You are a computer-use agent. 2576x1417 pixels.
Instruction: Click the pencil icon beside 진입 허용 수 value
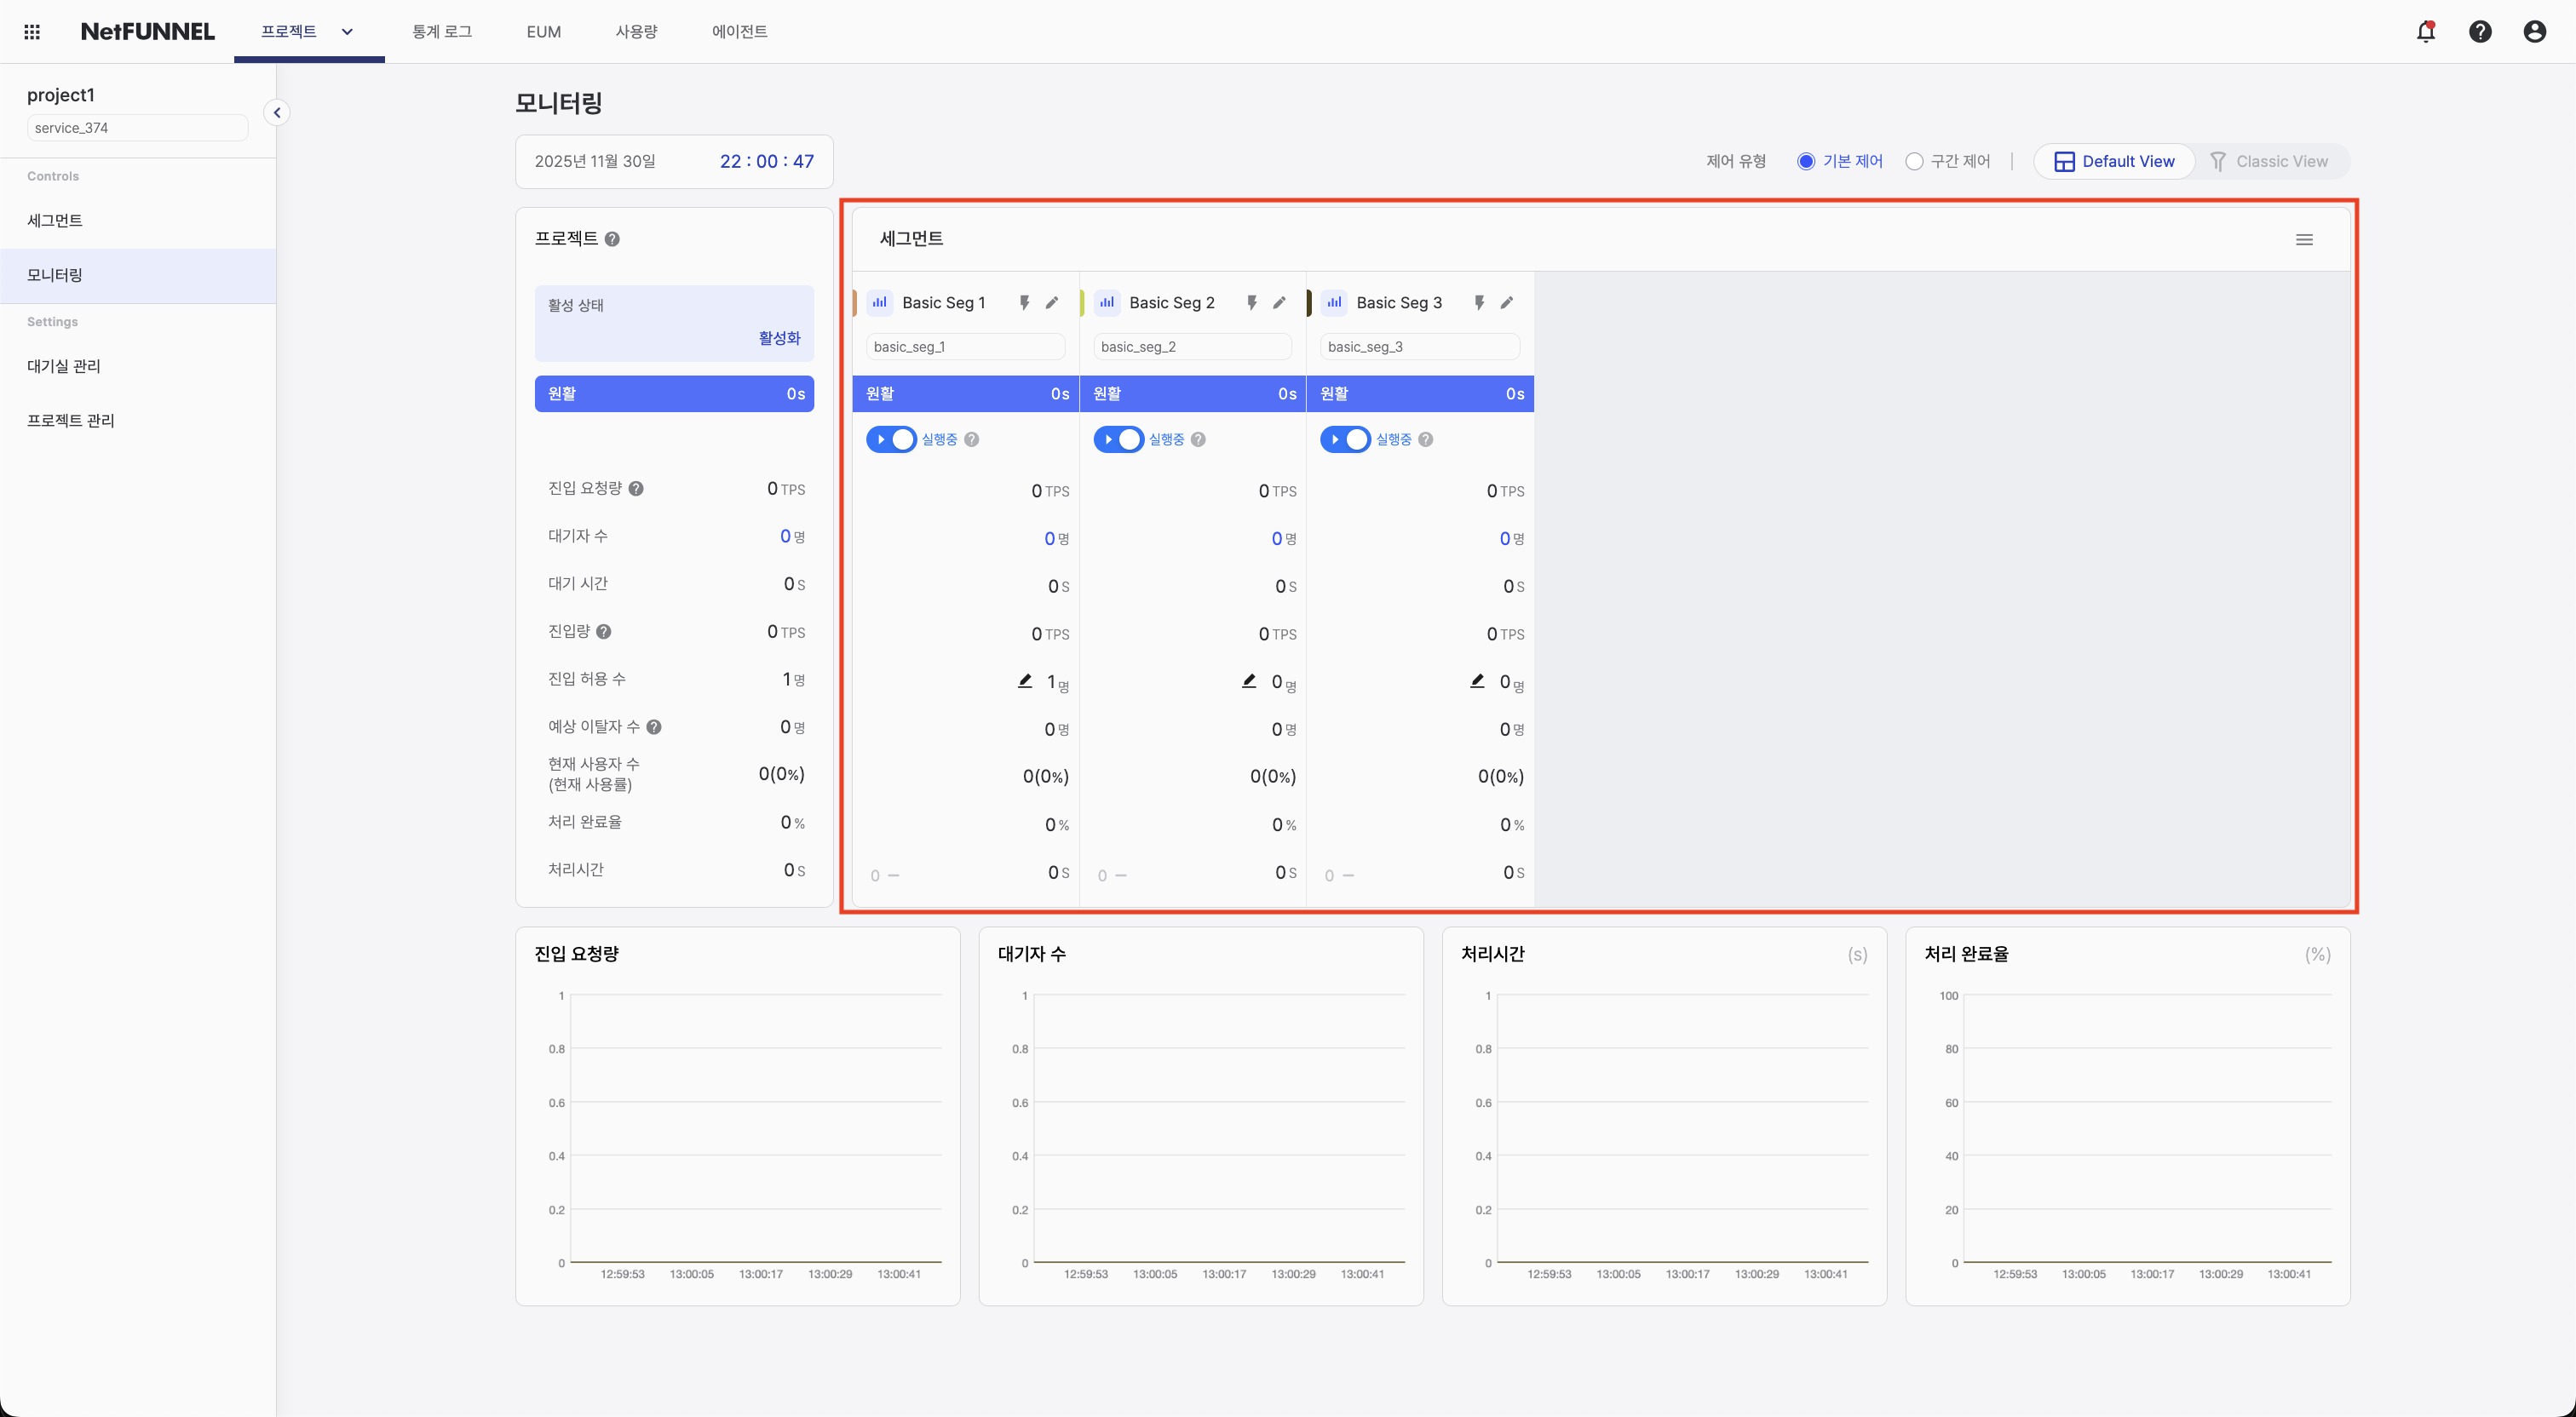(x=1024, y=680)
